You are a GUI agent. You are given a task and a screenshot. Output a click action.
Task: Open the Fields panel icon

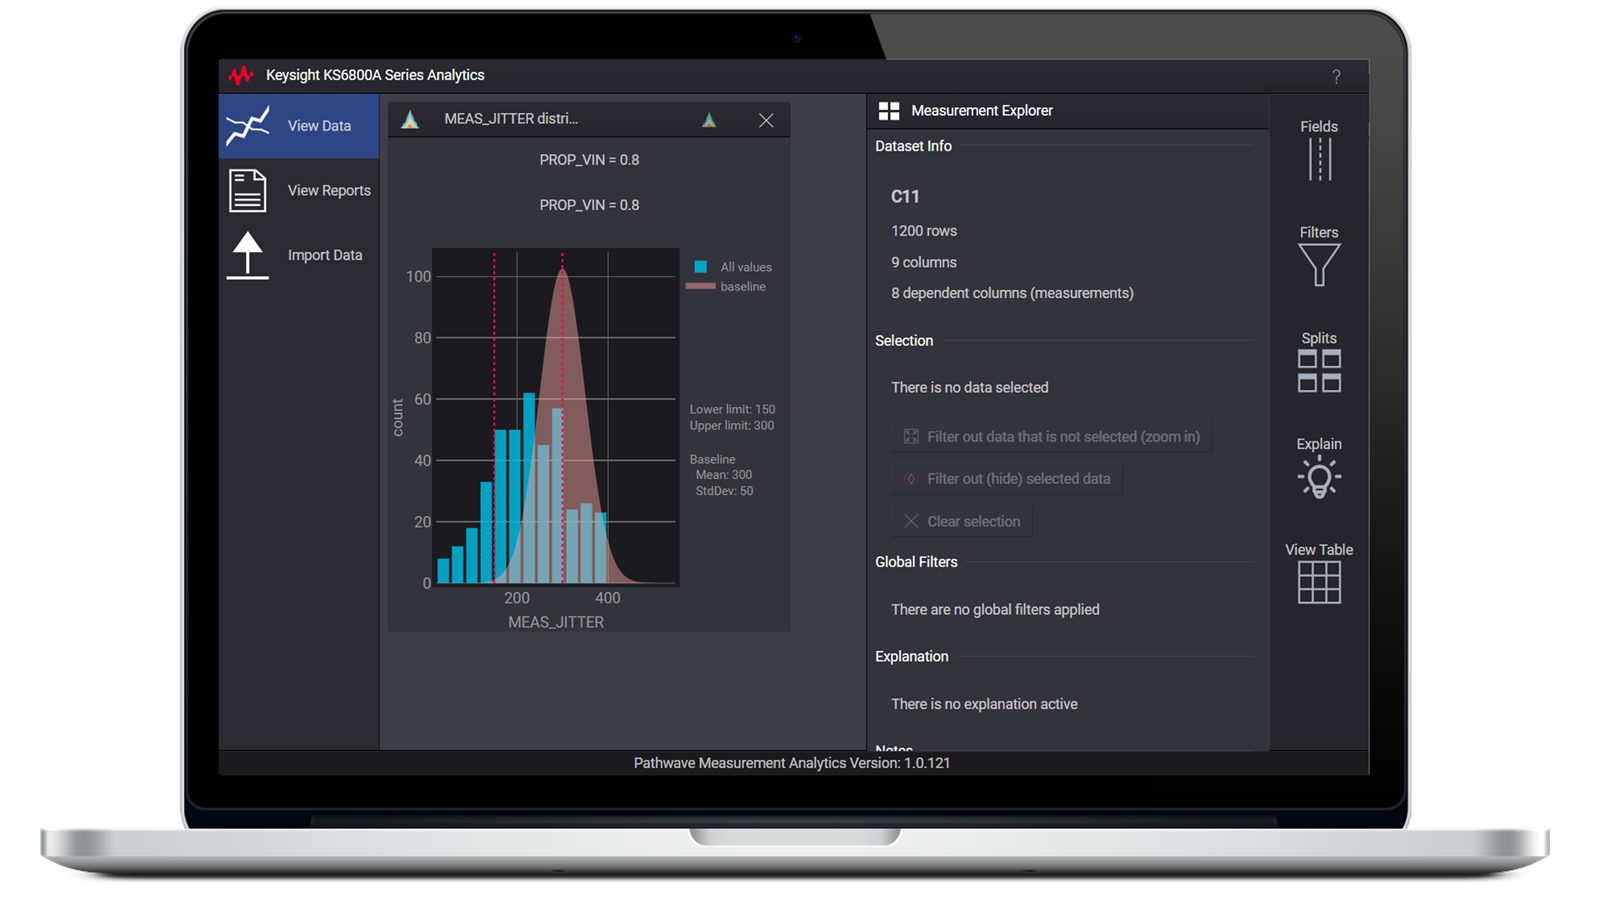1319,159
